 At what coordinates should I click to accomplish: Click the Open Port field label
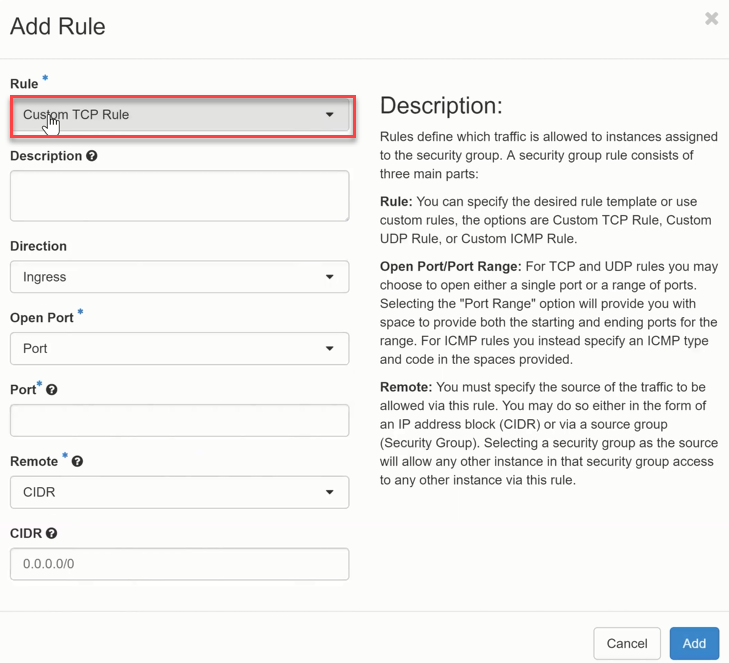(x=41, y=318)
